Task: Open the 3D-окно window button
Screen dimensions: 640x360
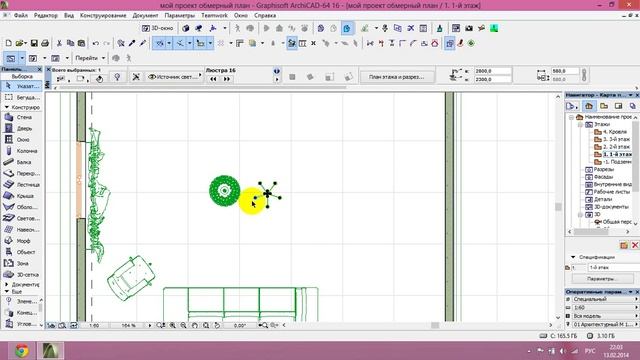Action: [158, 28]
